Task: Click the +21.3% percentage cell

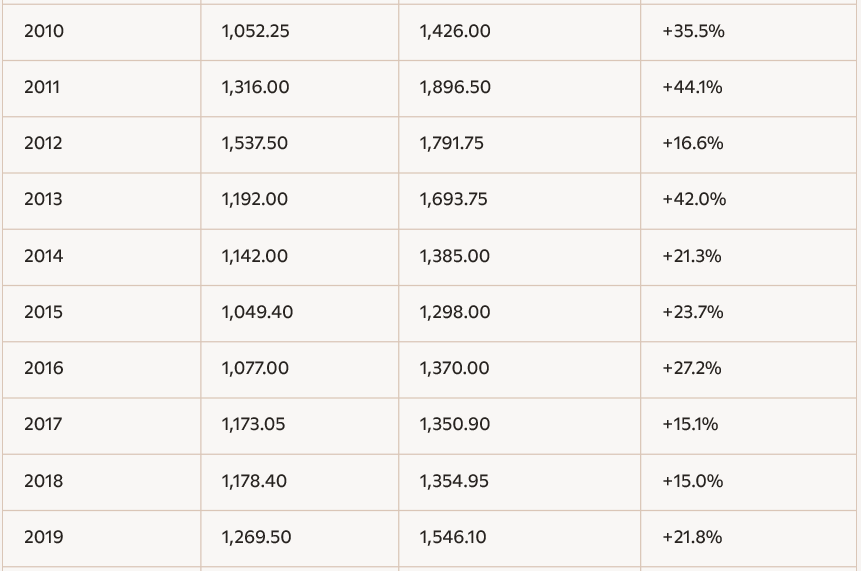Action: coord(691,256)
